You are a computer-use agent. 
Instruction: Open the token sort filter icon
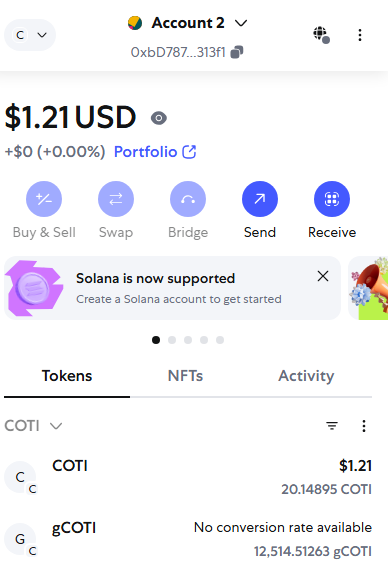332,426
